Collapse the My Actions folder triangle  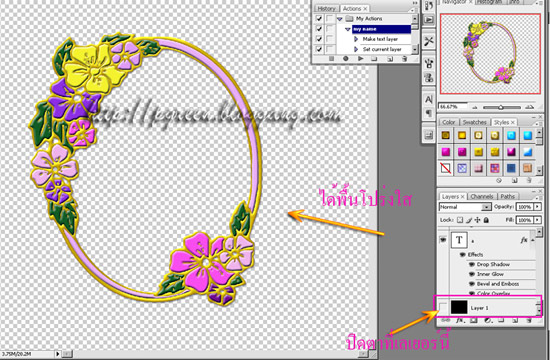pyautogui.click(x=340, y=19)
